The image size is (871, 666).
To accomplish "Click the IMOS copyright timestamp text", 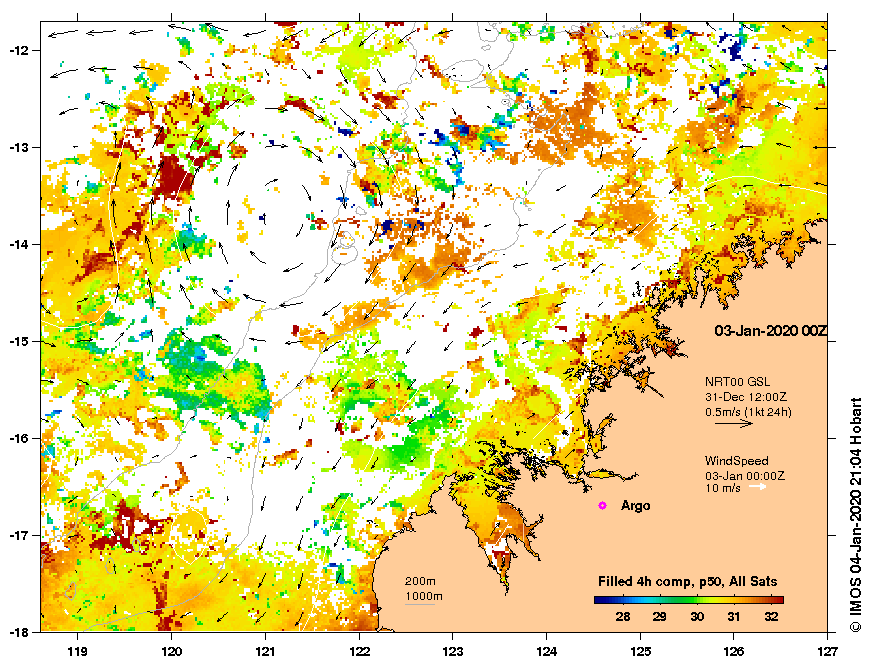I will (x=856, y=514).
